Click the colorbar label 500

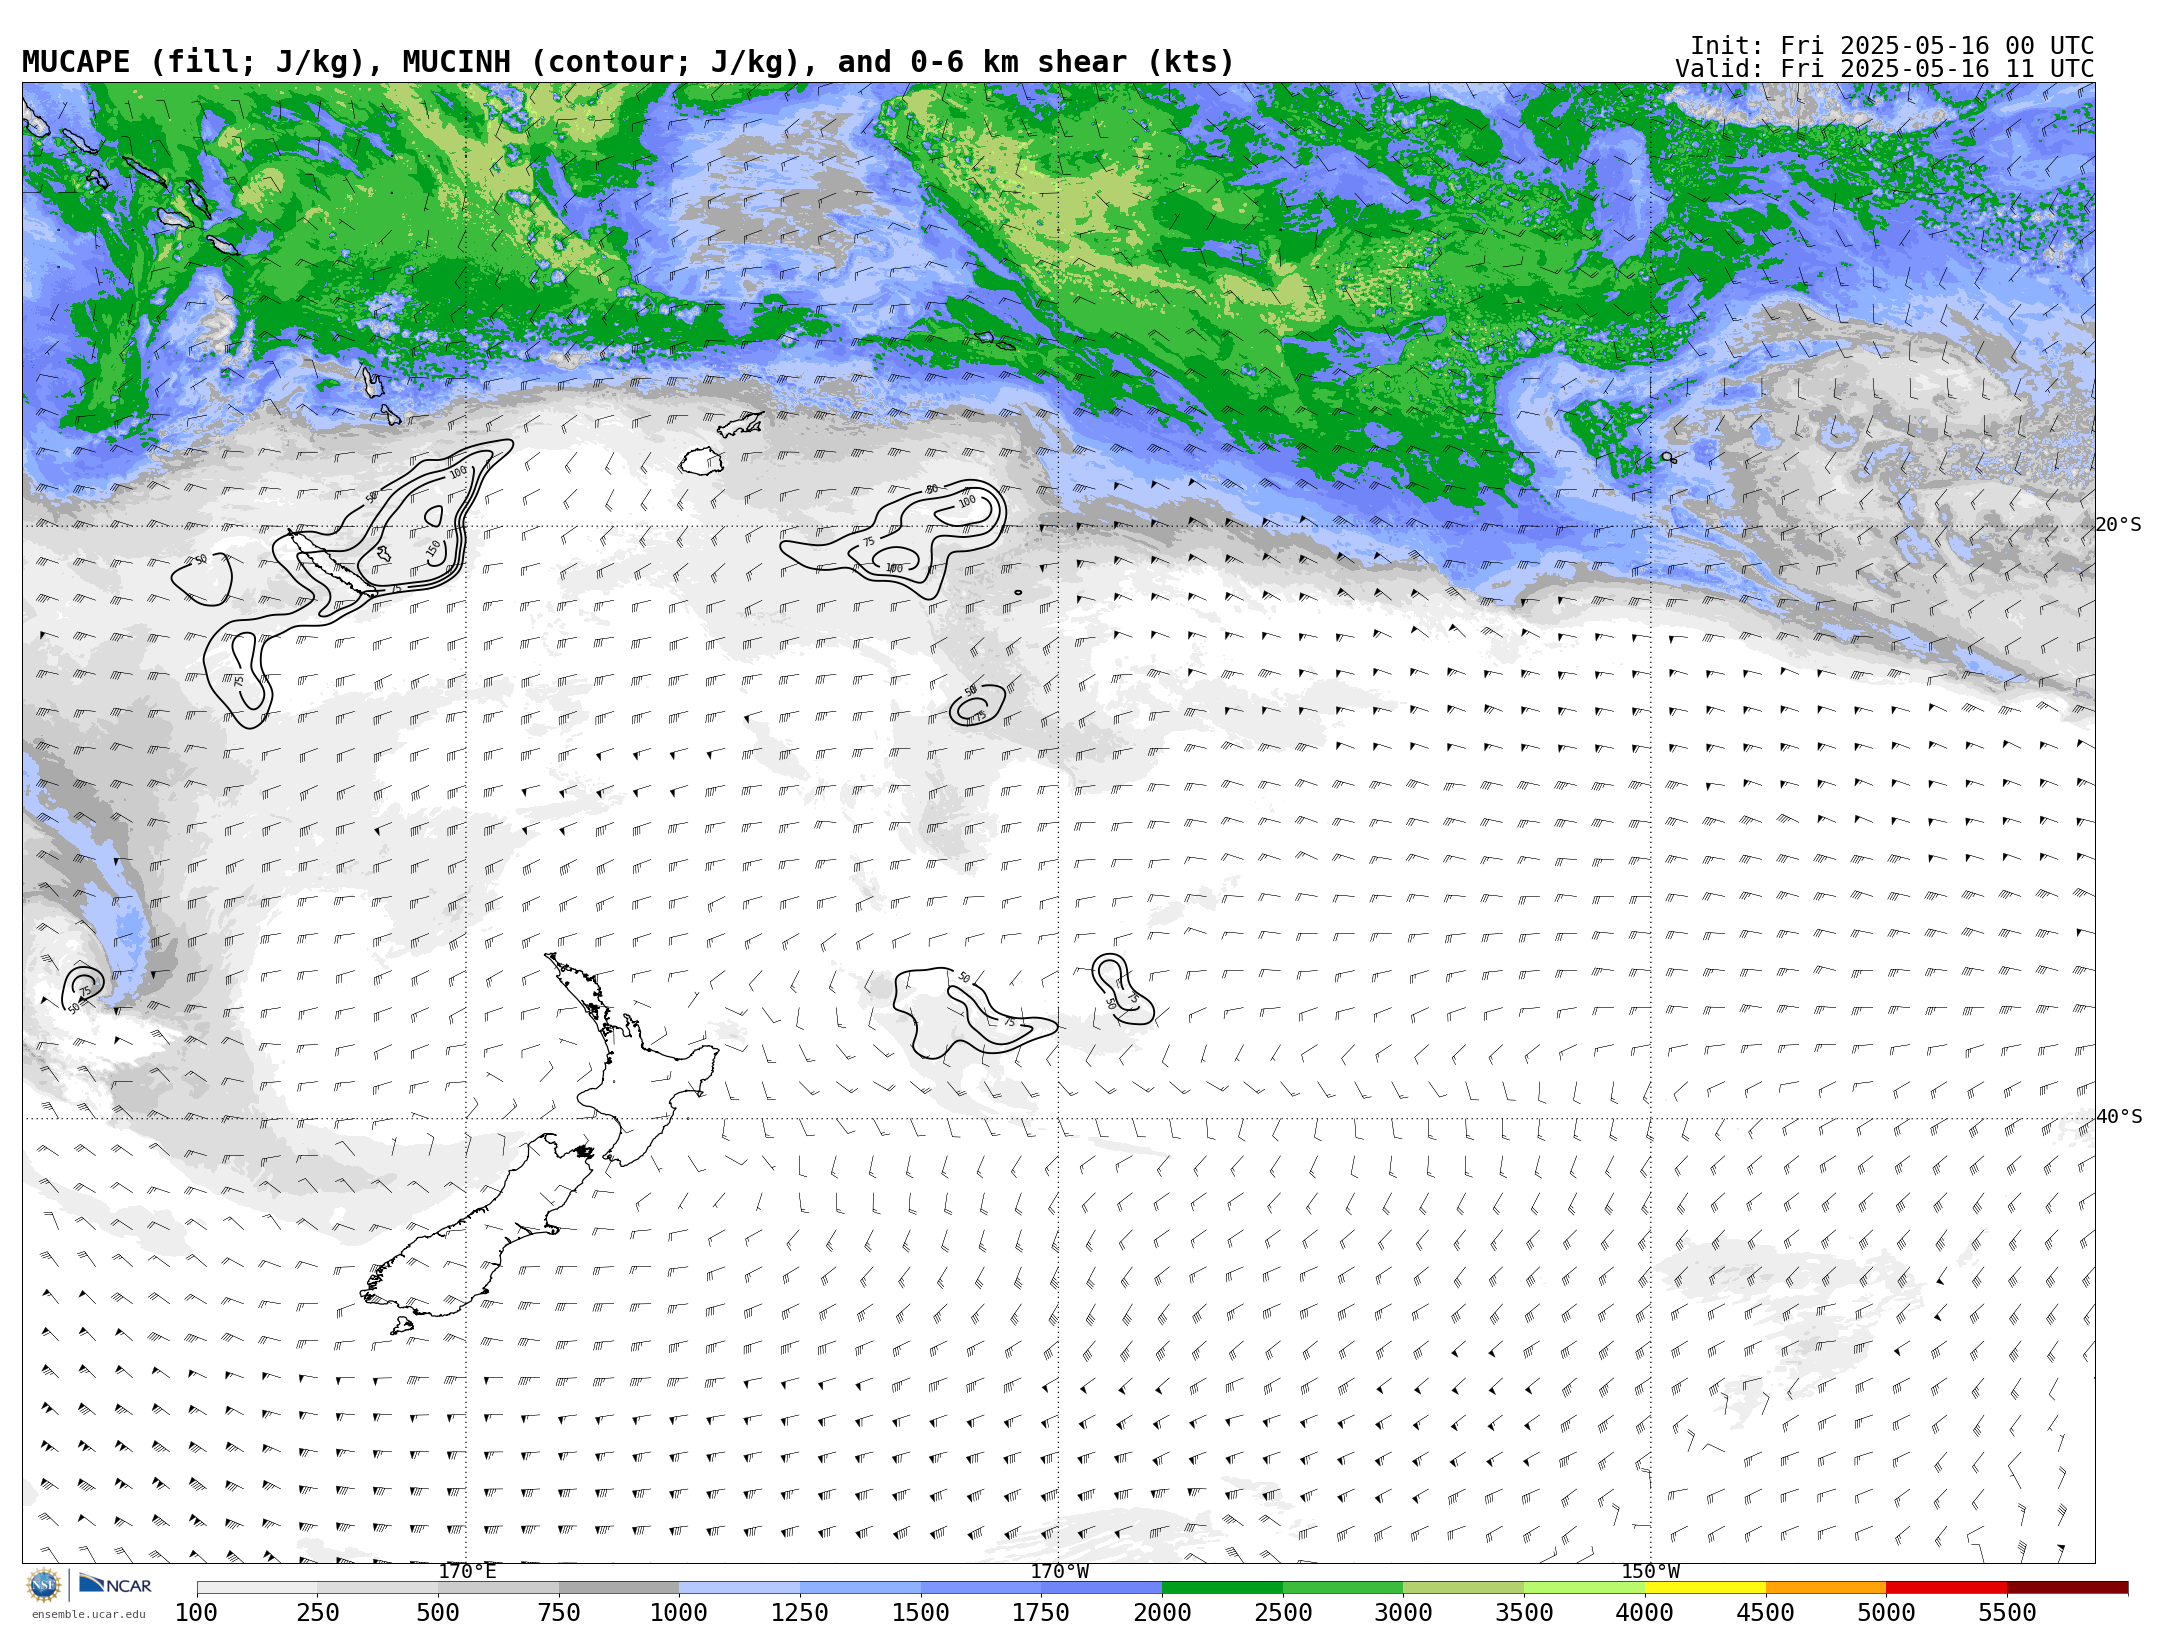[438, 1613]
